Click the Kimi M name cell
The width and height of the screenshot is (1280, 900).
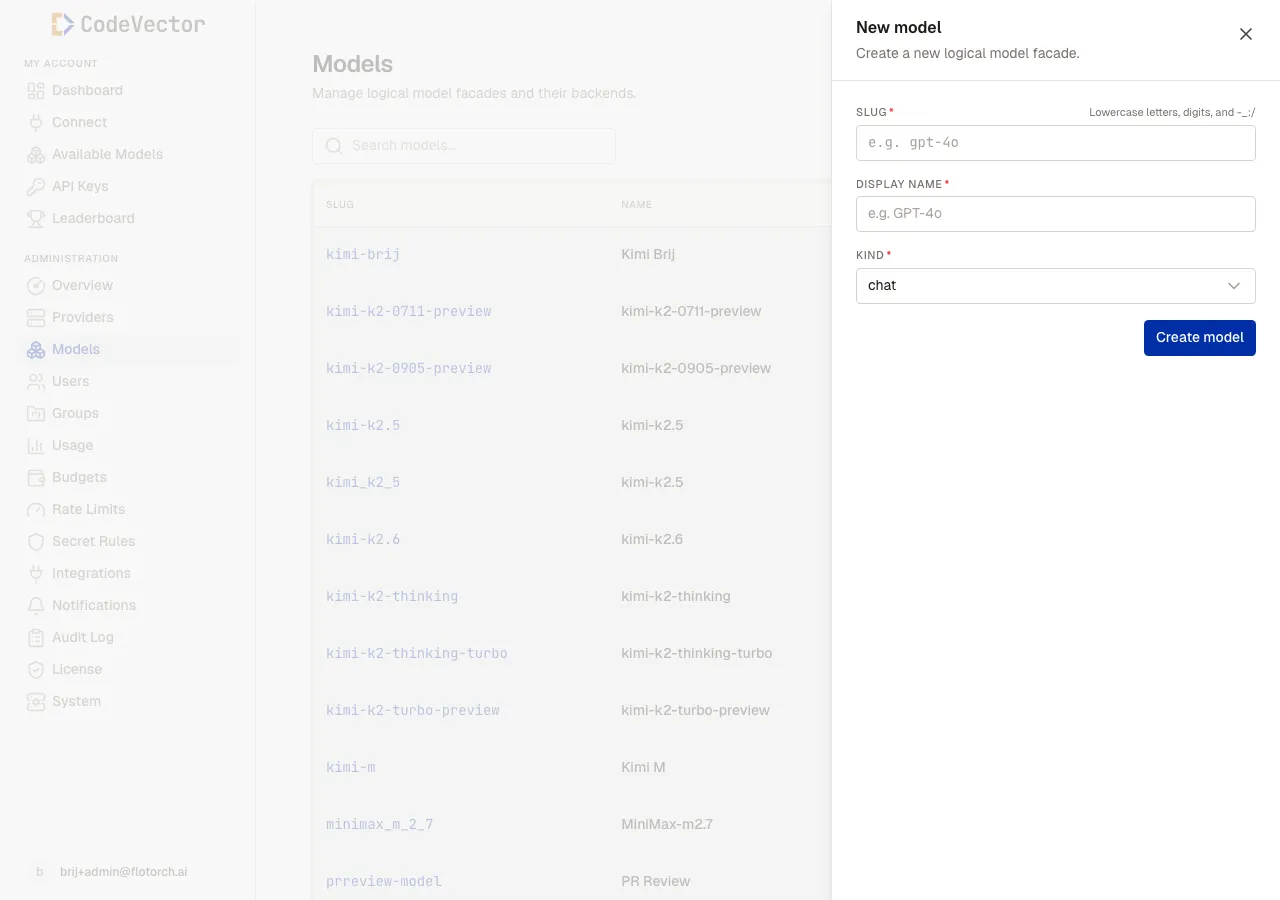pos(643,767)
